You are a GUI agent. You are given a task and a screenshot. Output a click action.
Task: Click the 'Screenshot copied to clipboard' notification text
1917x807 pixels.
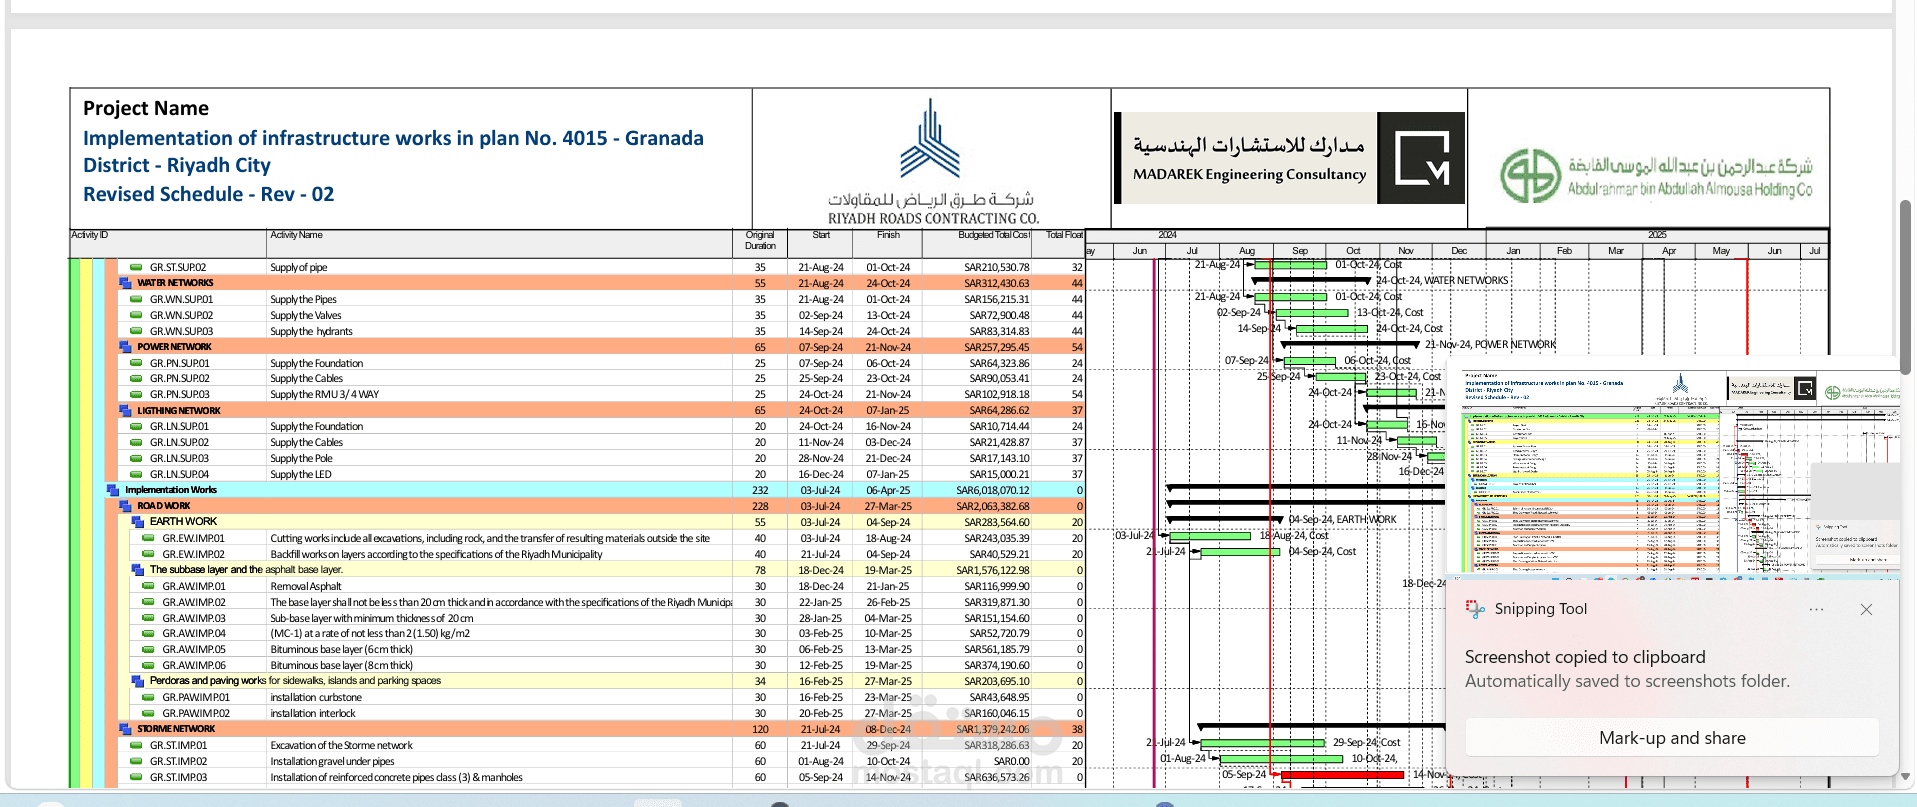1585,657
